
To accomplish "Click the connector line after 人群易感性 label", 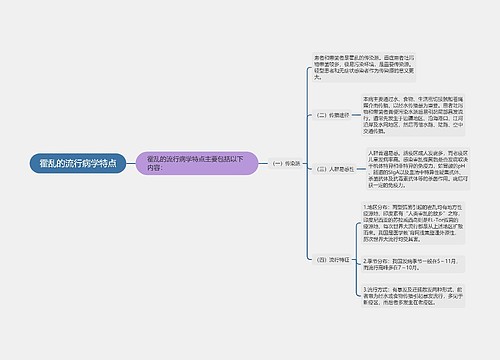I will [362, 169].
